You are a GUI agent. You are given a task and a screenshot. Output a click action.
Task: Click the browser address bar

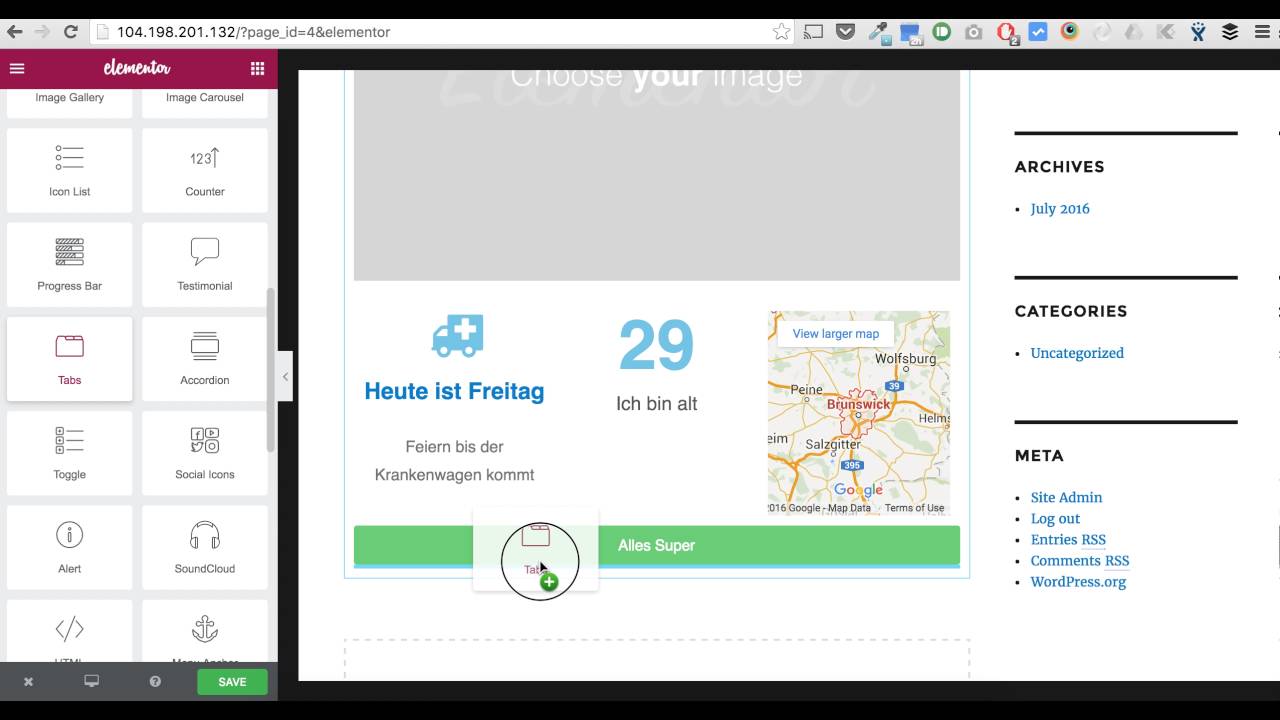click(440, 32)
